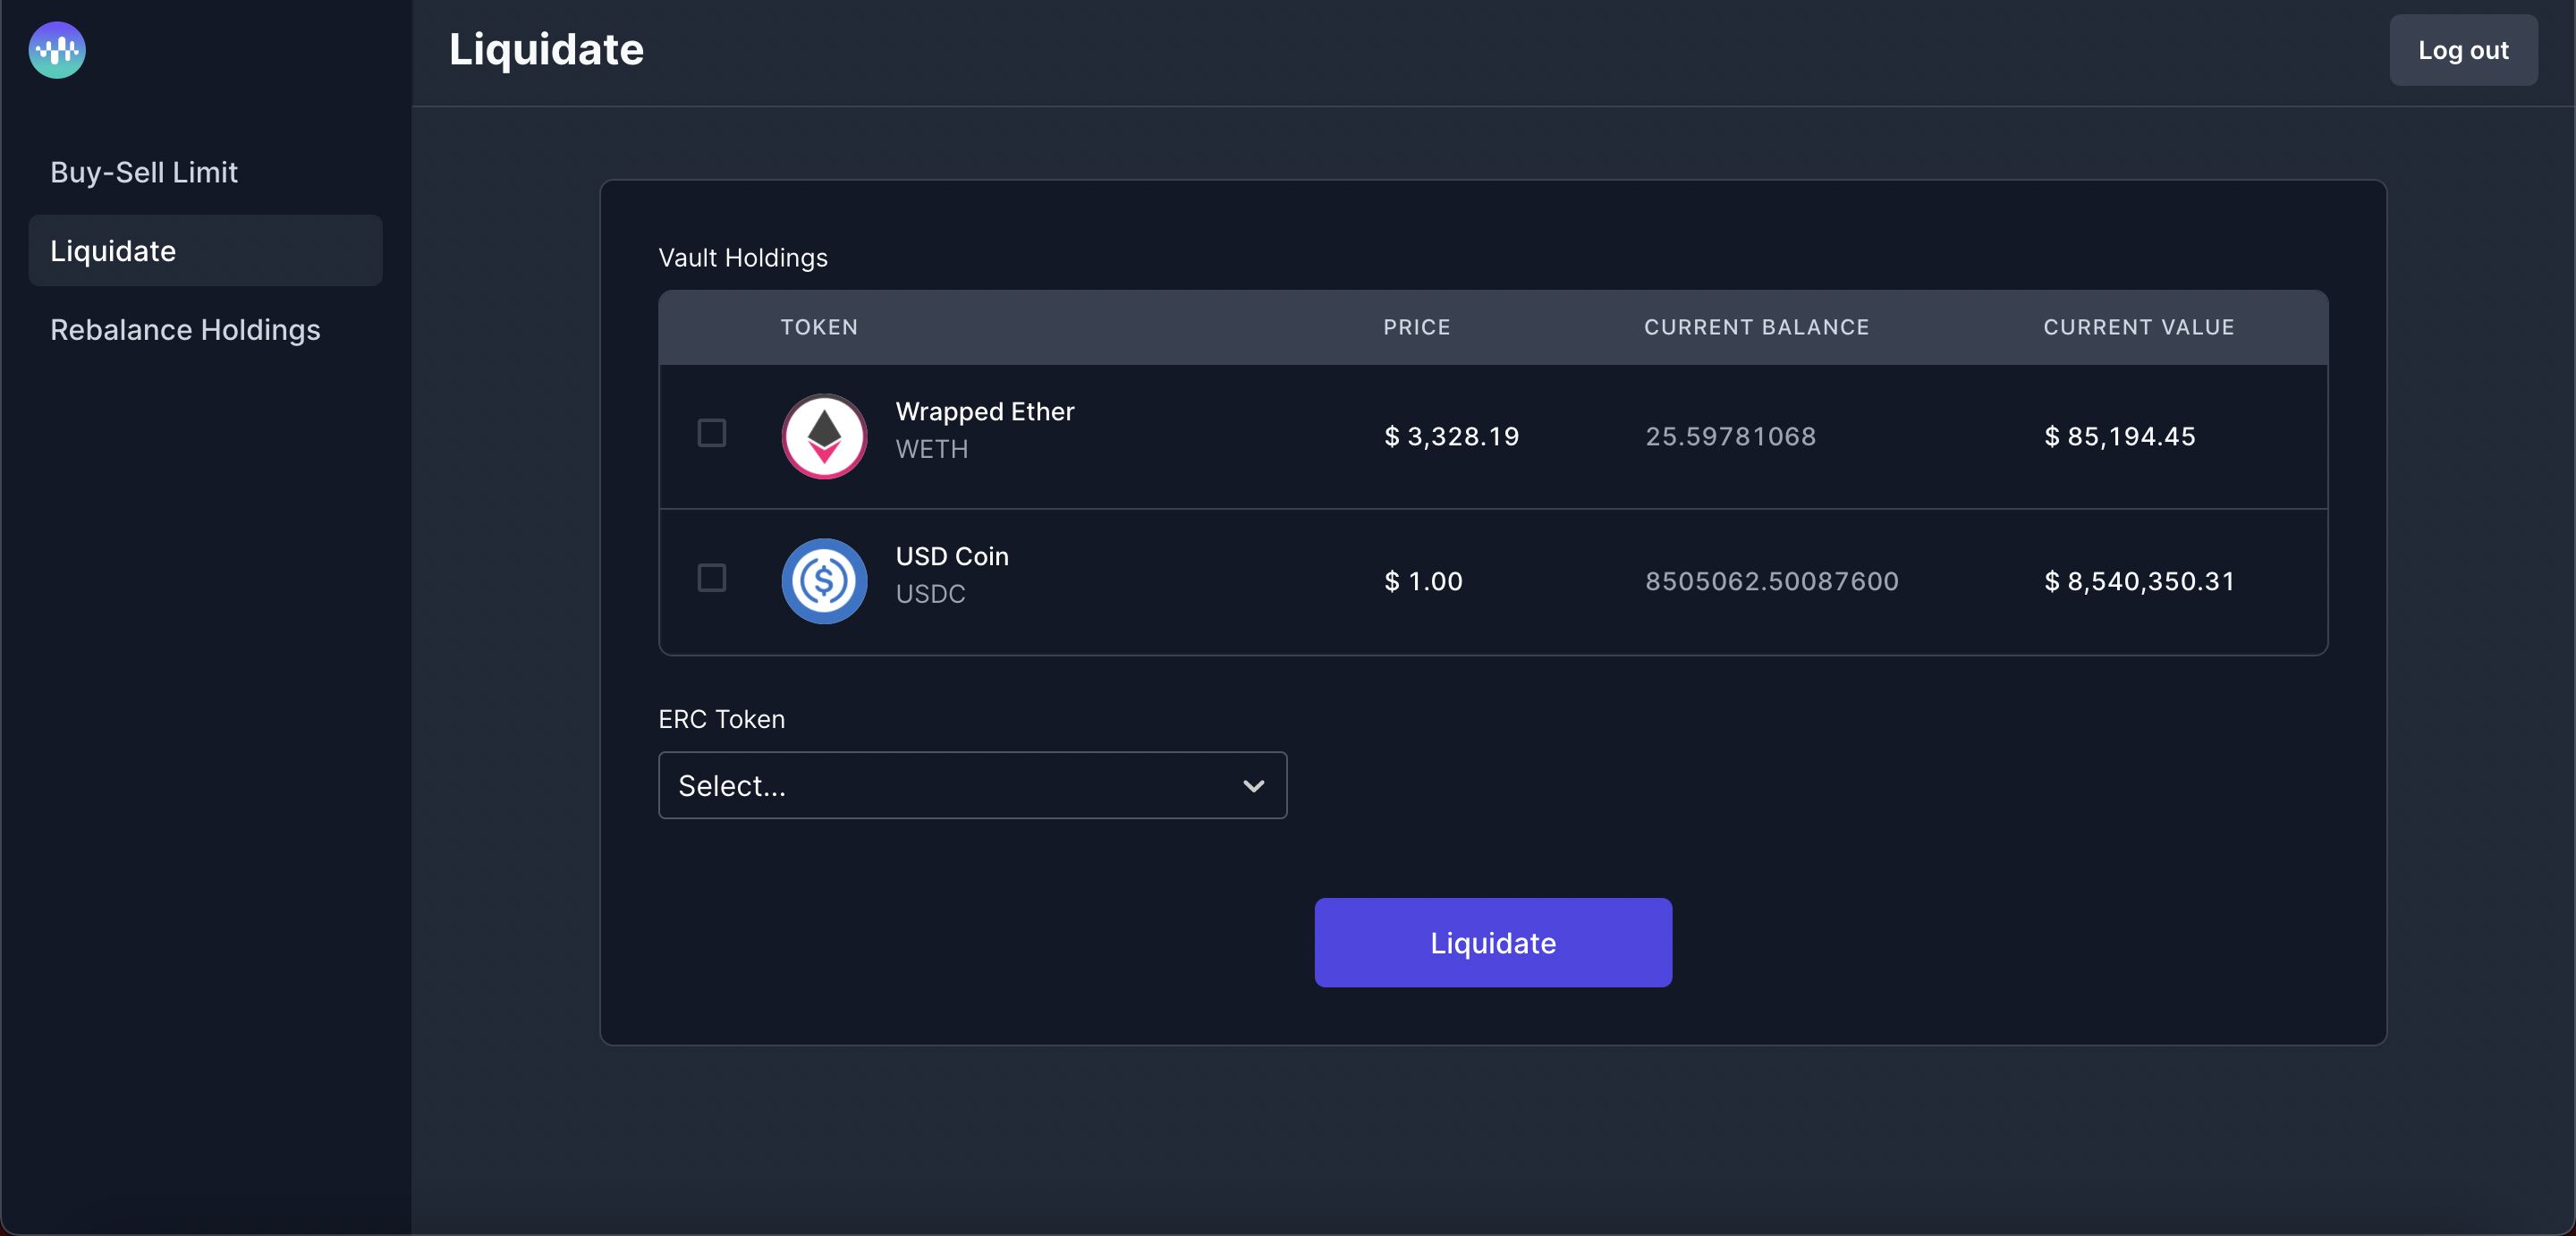Screen dimensions: 2576x1236
Task: Open the ERC Token Select dropdown
Action: [971, 786]
